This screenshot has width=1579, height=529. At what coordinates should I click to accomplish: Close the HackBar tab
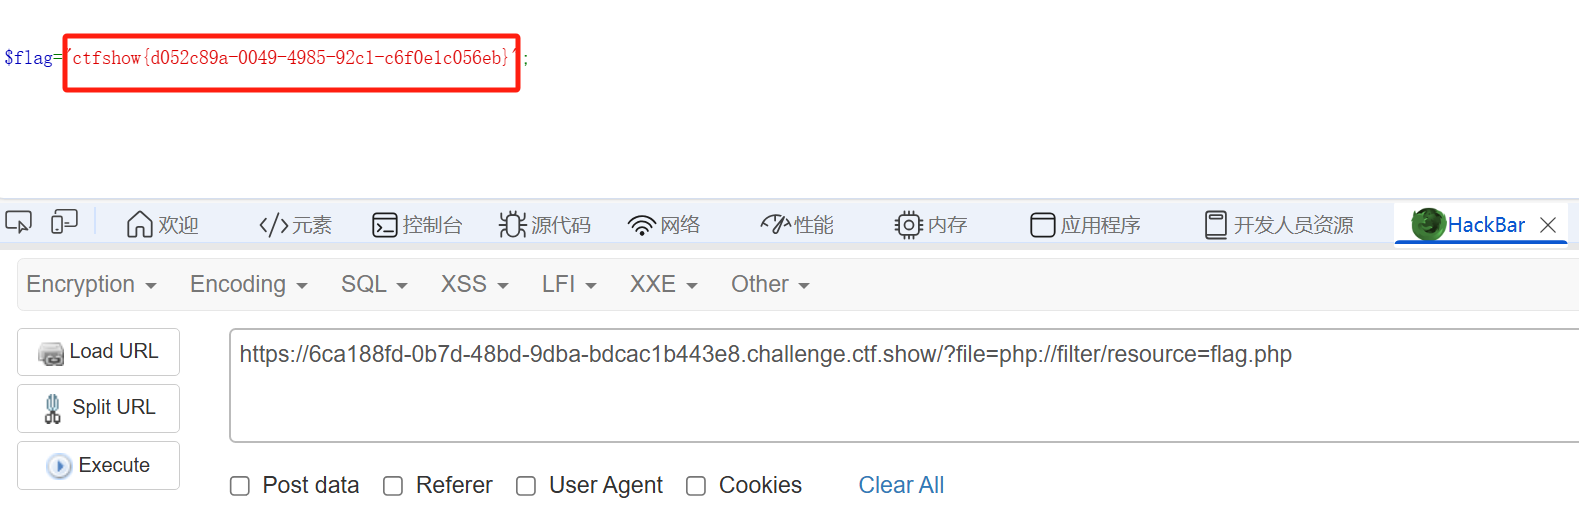click(1548, 225)
